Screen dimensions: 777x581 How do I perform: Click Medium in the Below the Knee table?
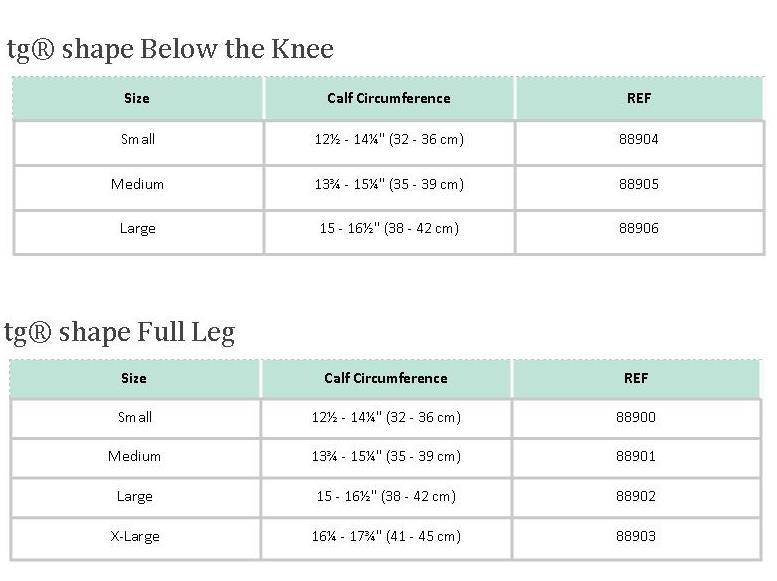point(138,185)
